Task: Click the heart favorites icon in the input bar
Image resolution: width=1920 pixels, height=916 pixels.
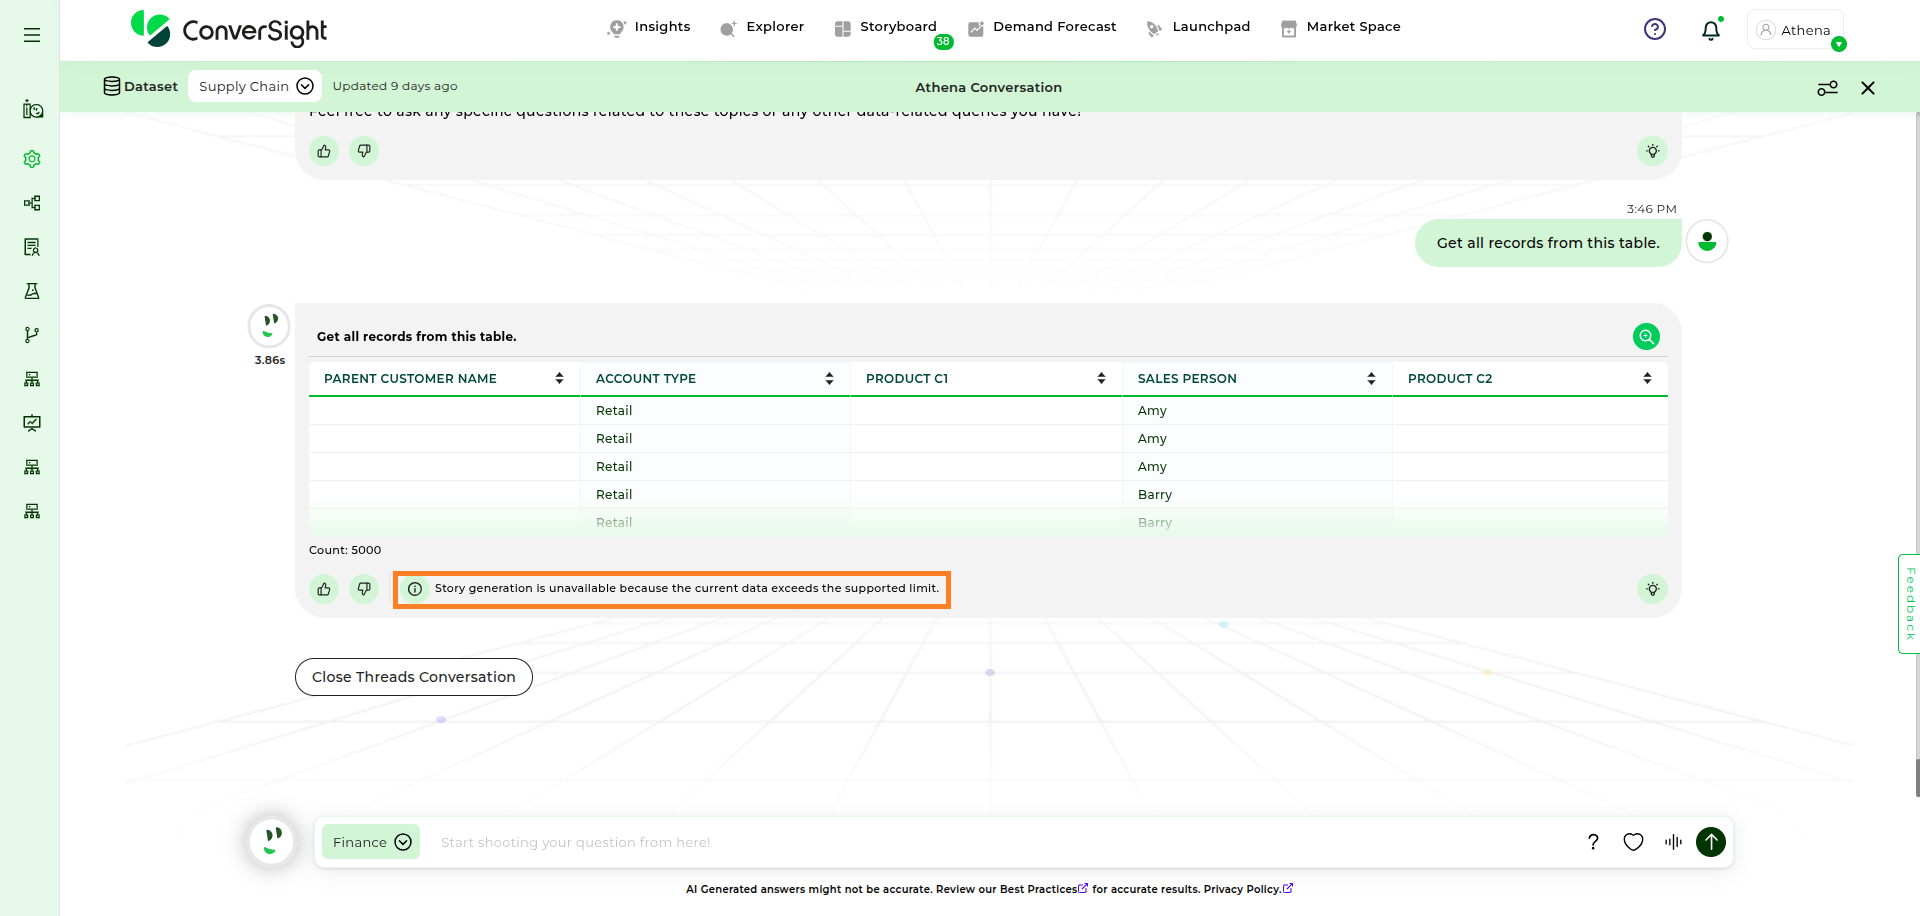Action: 1633,842
